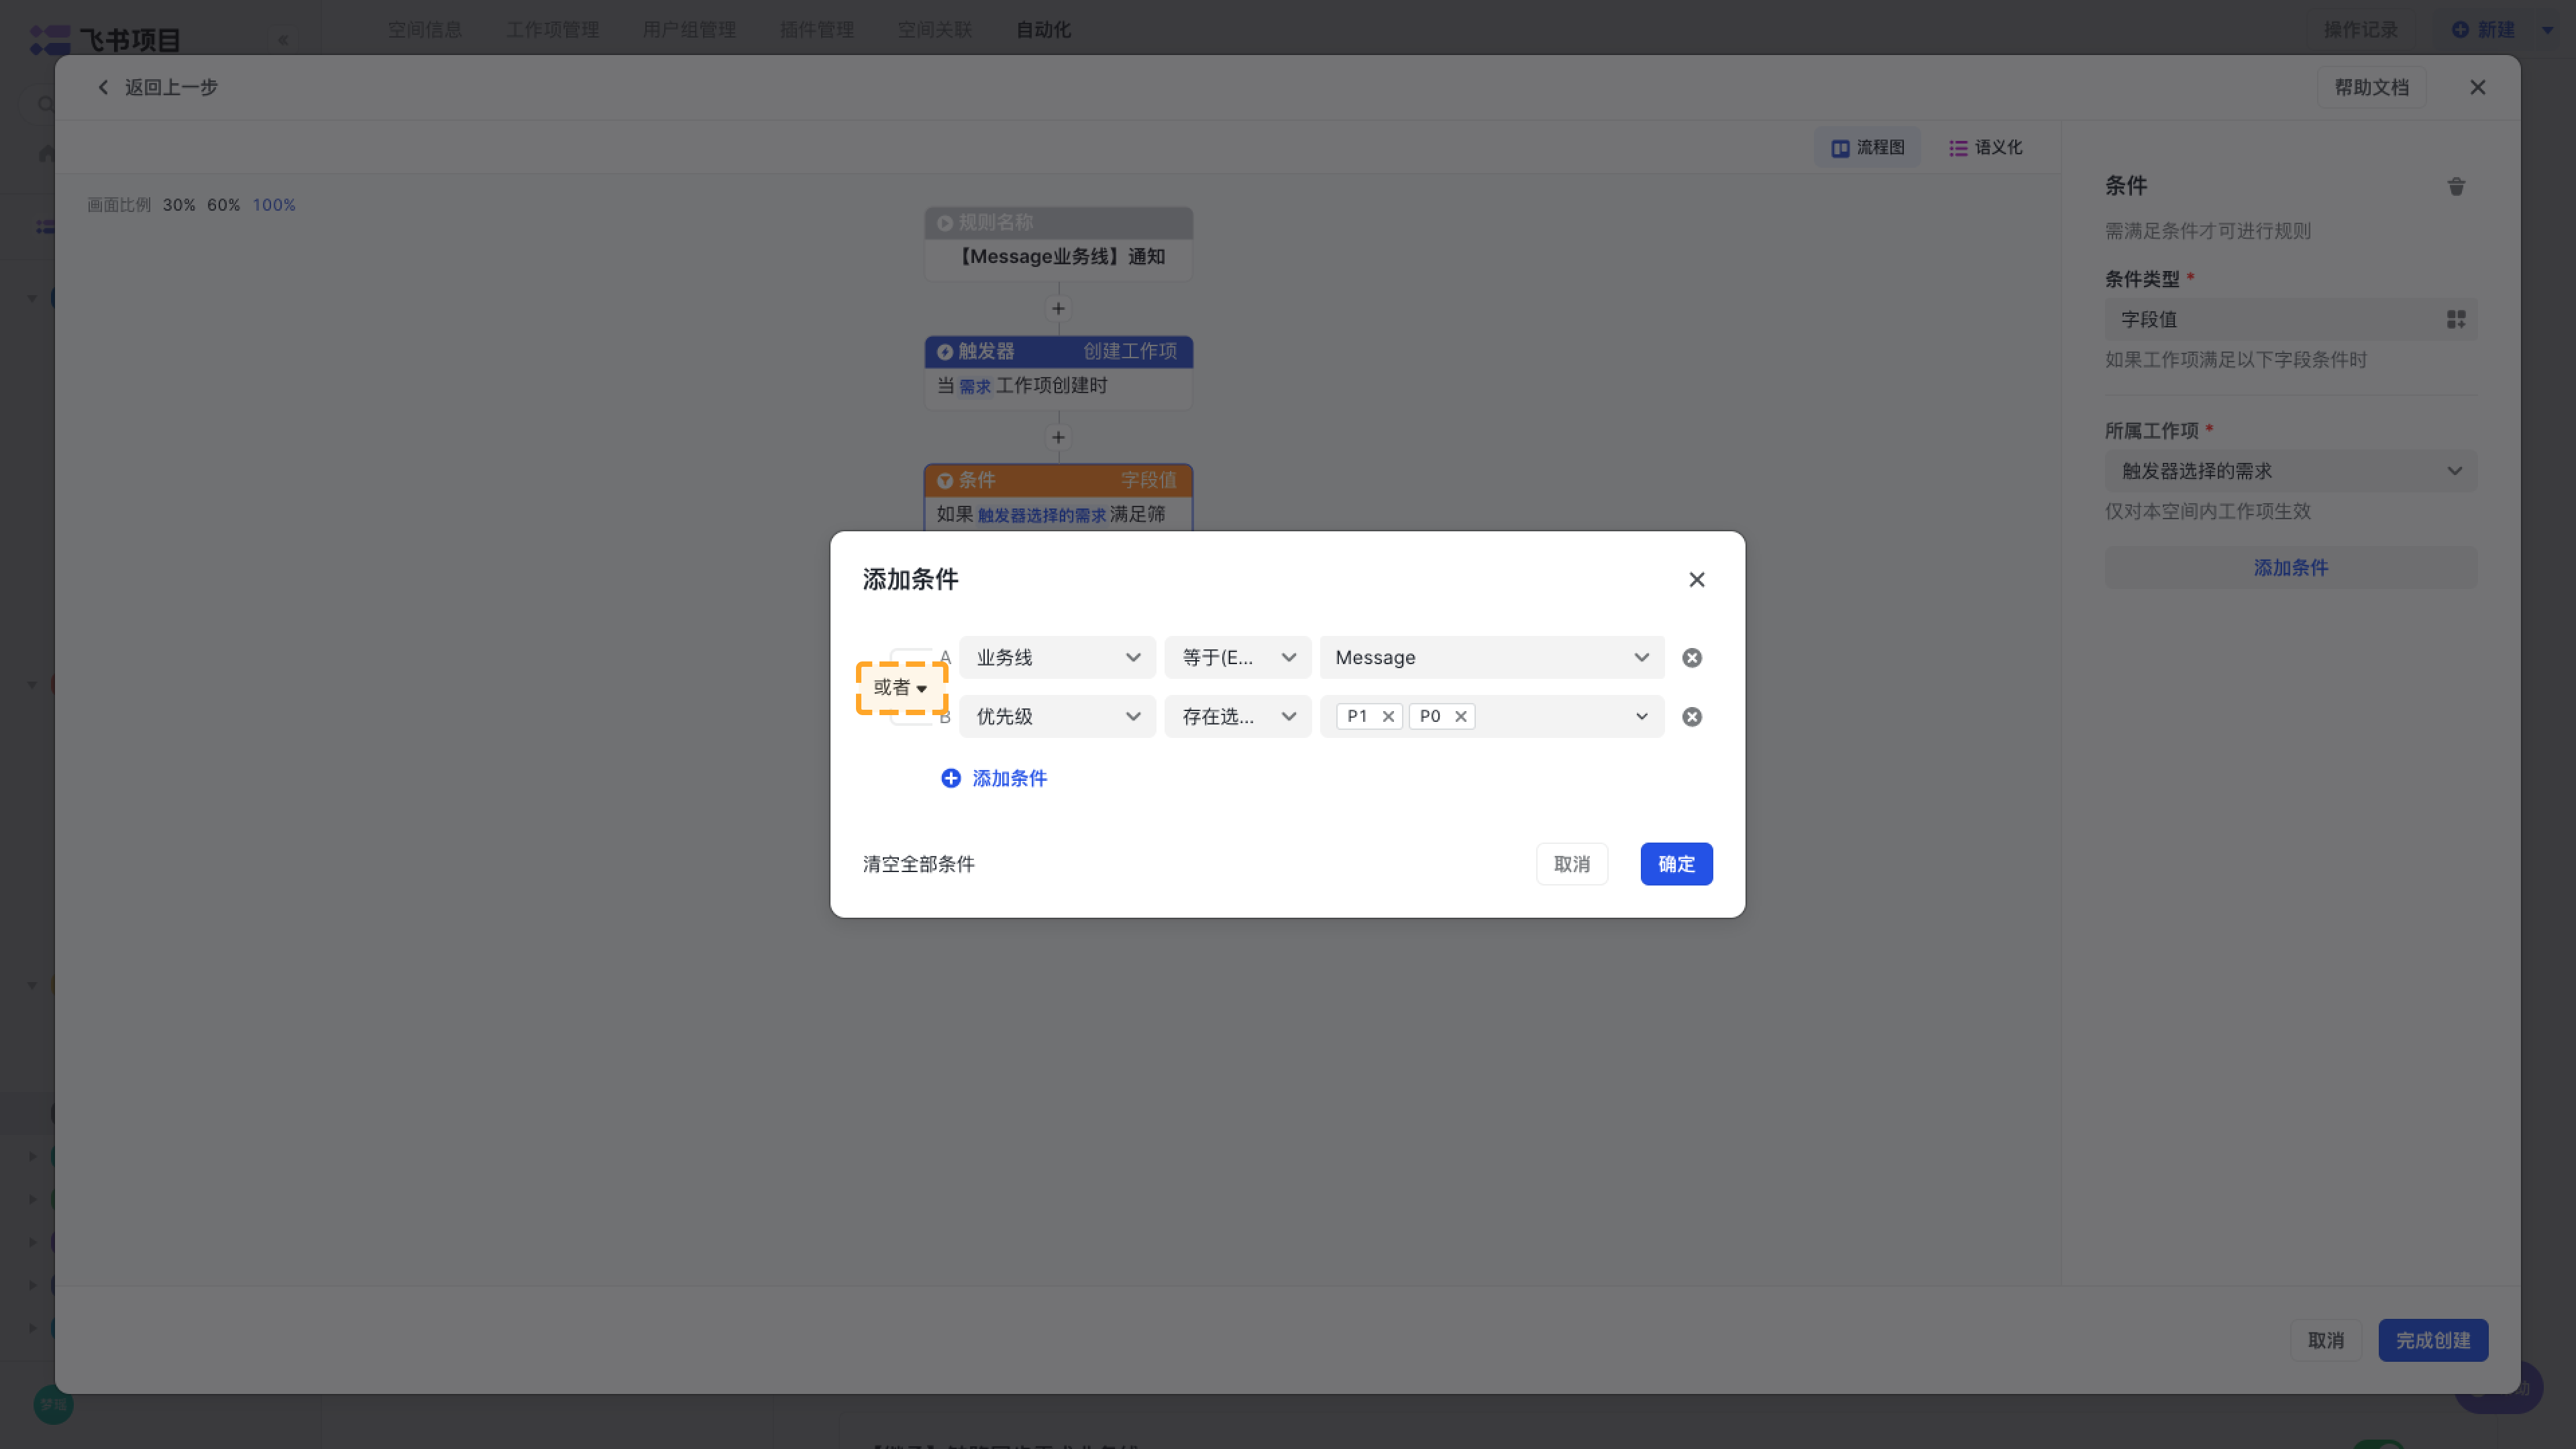The height and width of the screenshot is (1449, 2576).
Task: Select the 触发器 创建工作项 node
Action: pos(1058,373)
